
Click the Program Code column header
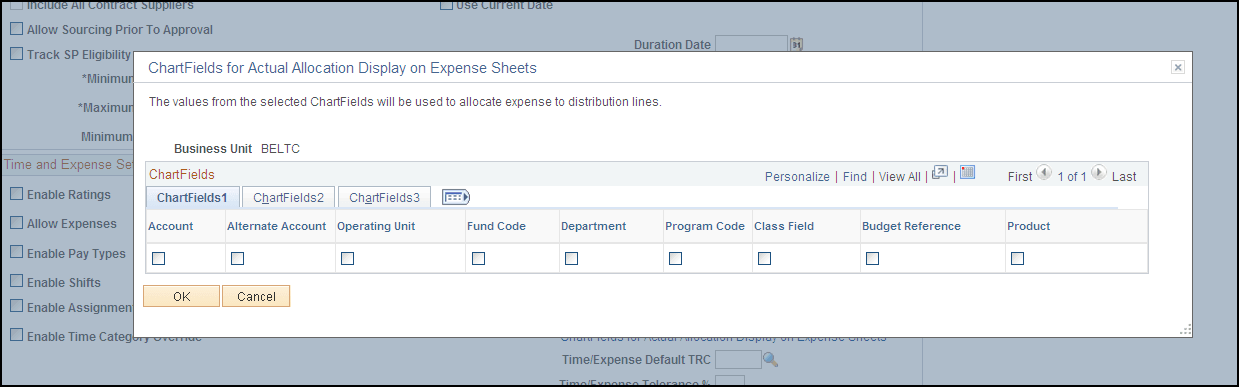[x=705, y=226]
